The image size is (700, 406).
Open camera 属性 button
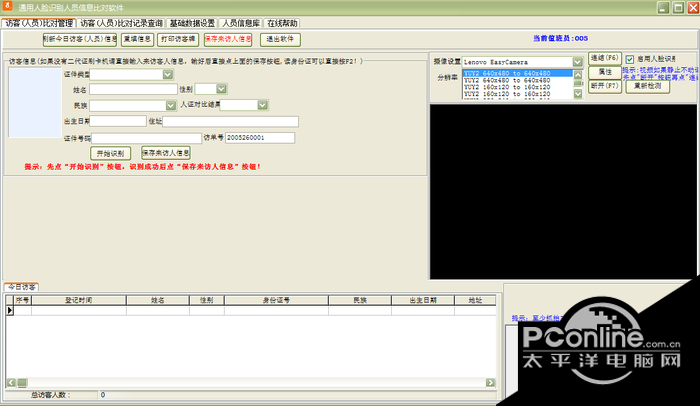(604, 72)
